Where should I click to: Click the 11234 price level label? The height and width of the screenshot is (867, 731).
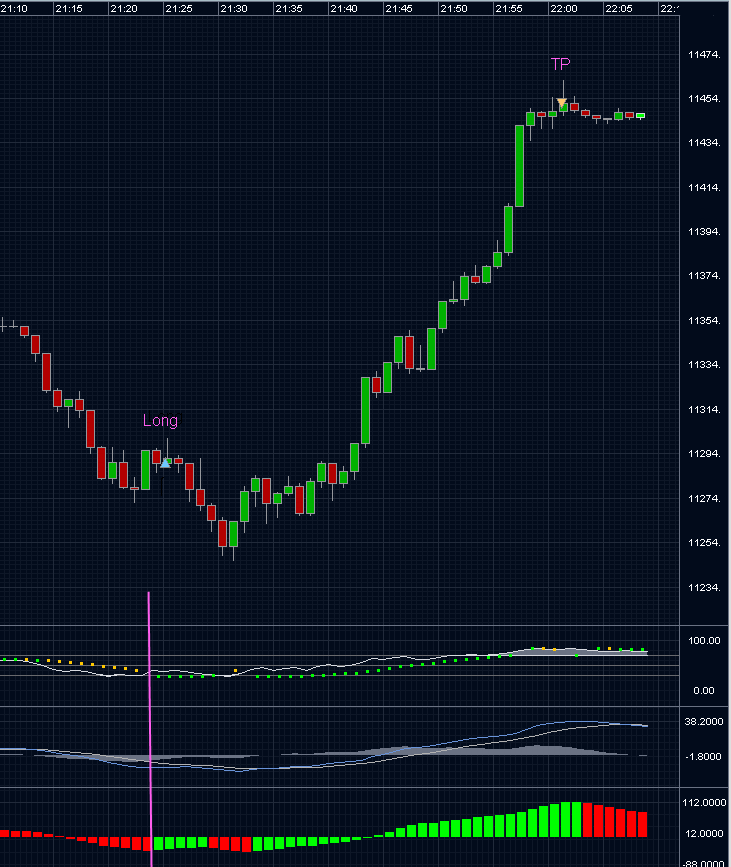704,588
